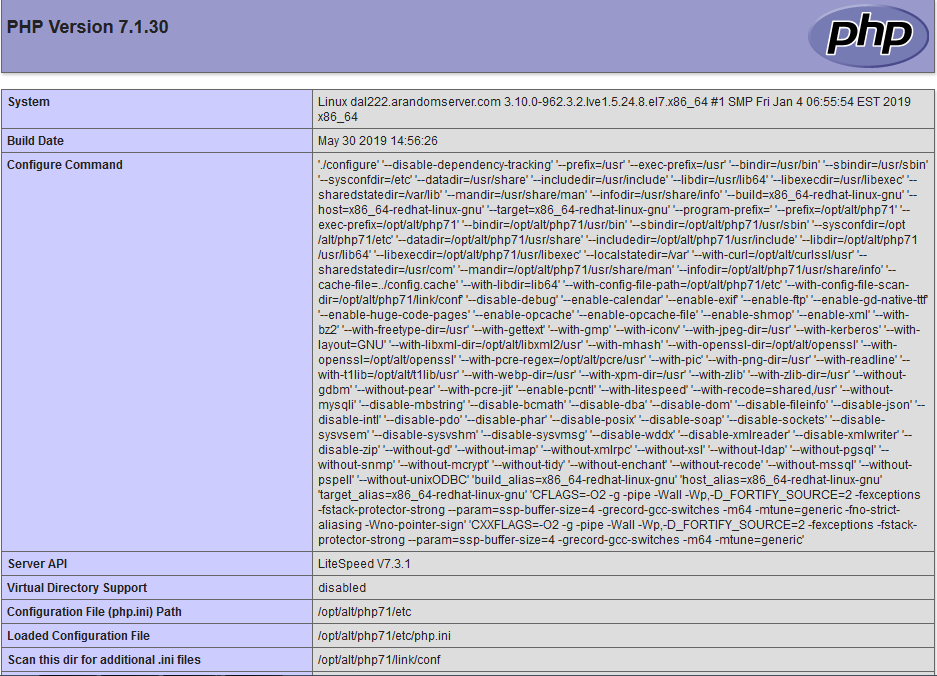Select the PHP Version 7.1.30 heading
Screen dimensions: 937x676
tap(87, 27)
